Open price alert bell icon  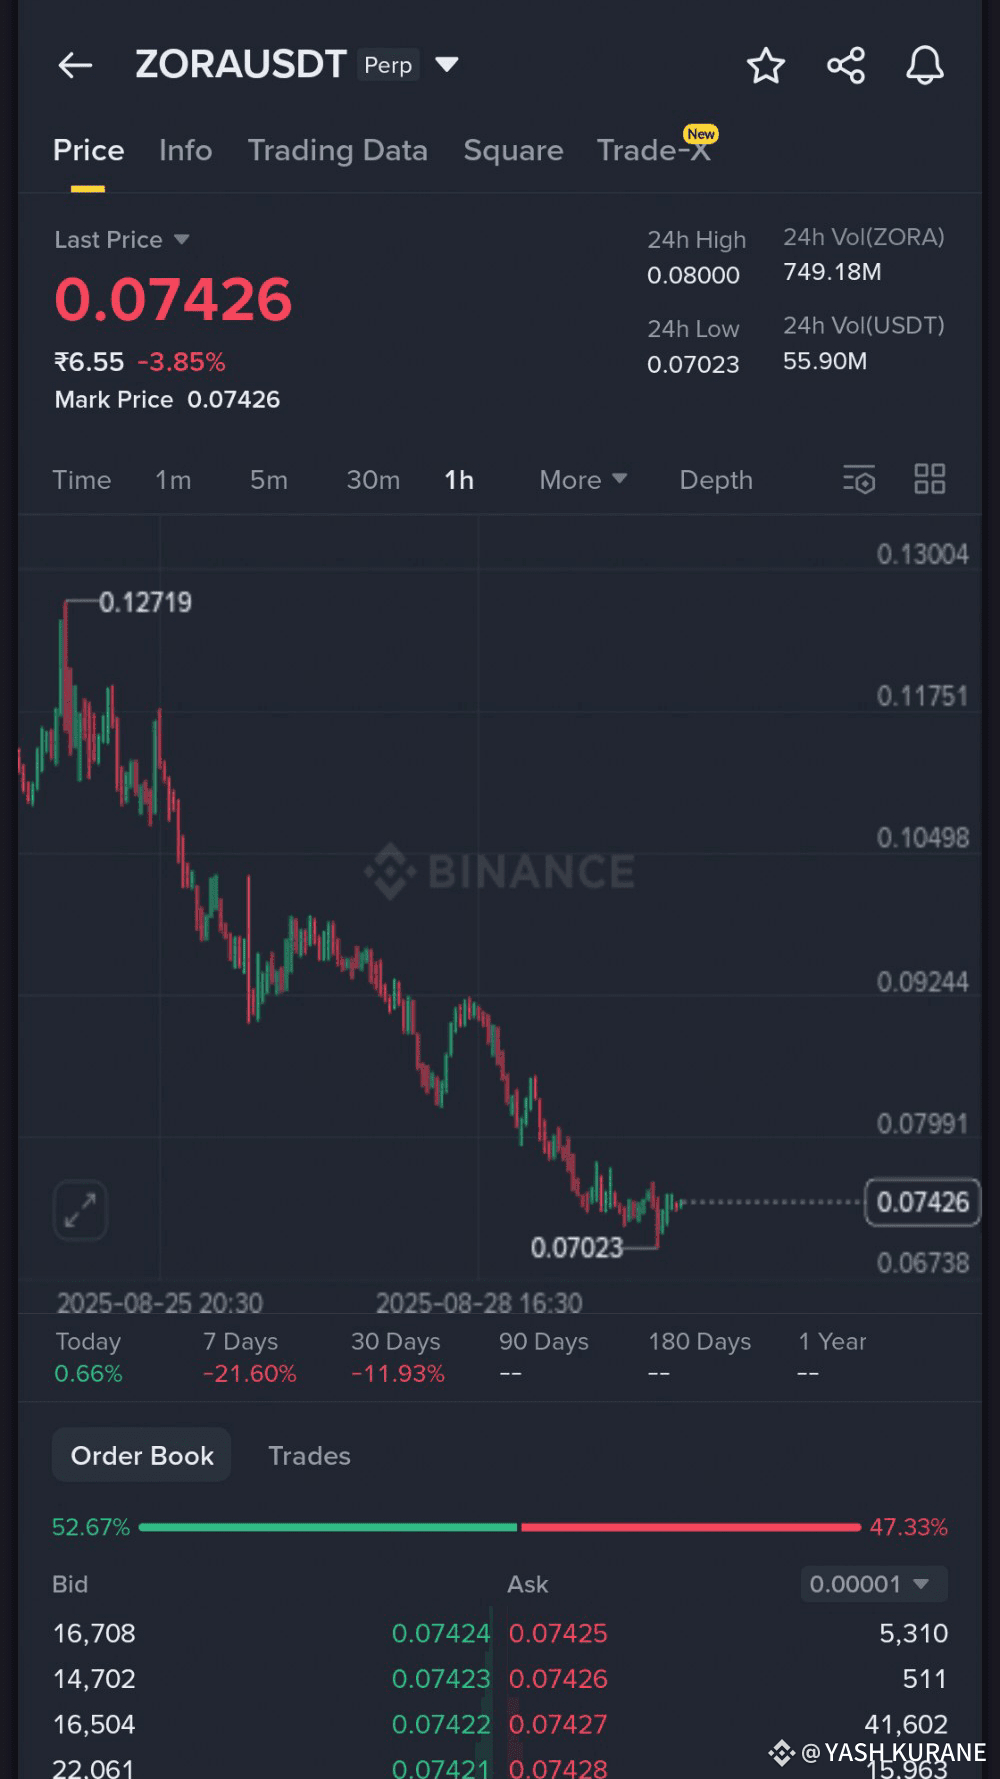[925, 66]
